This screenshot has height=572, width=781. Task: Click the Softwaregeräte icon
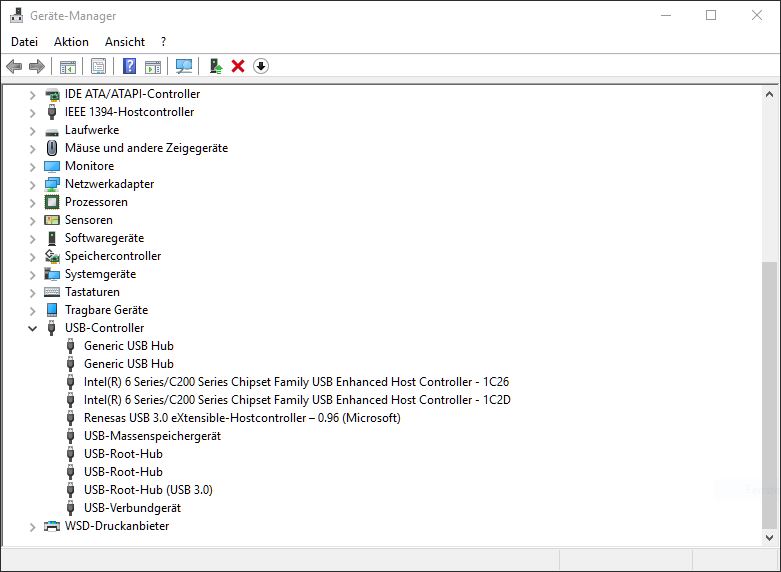tap(52, 238)
